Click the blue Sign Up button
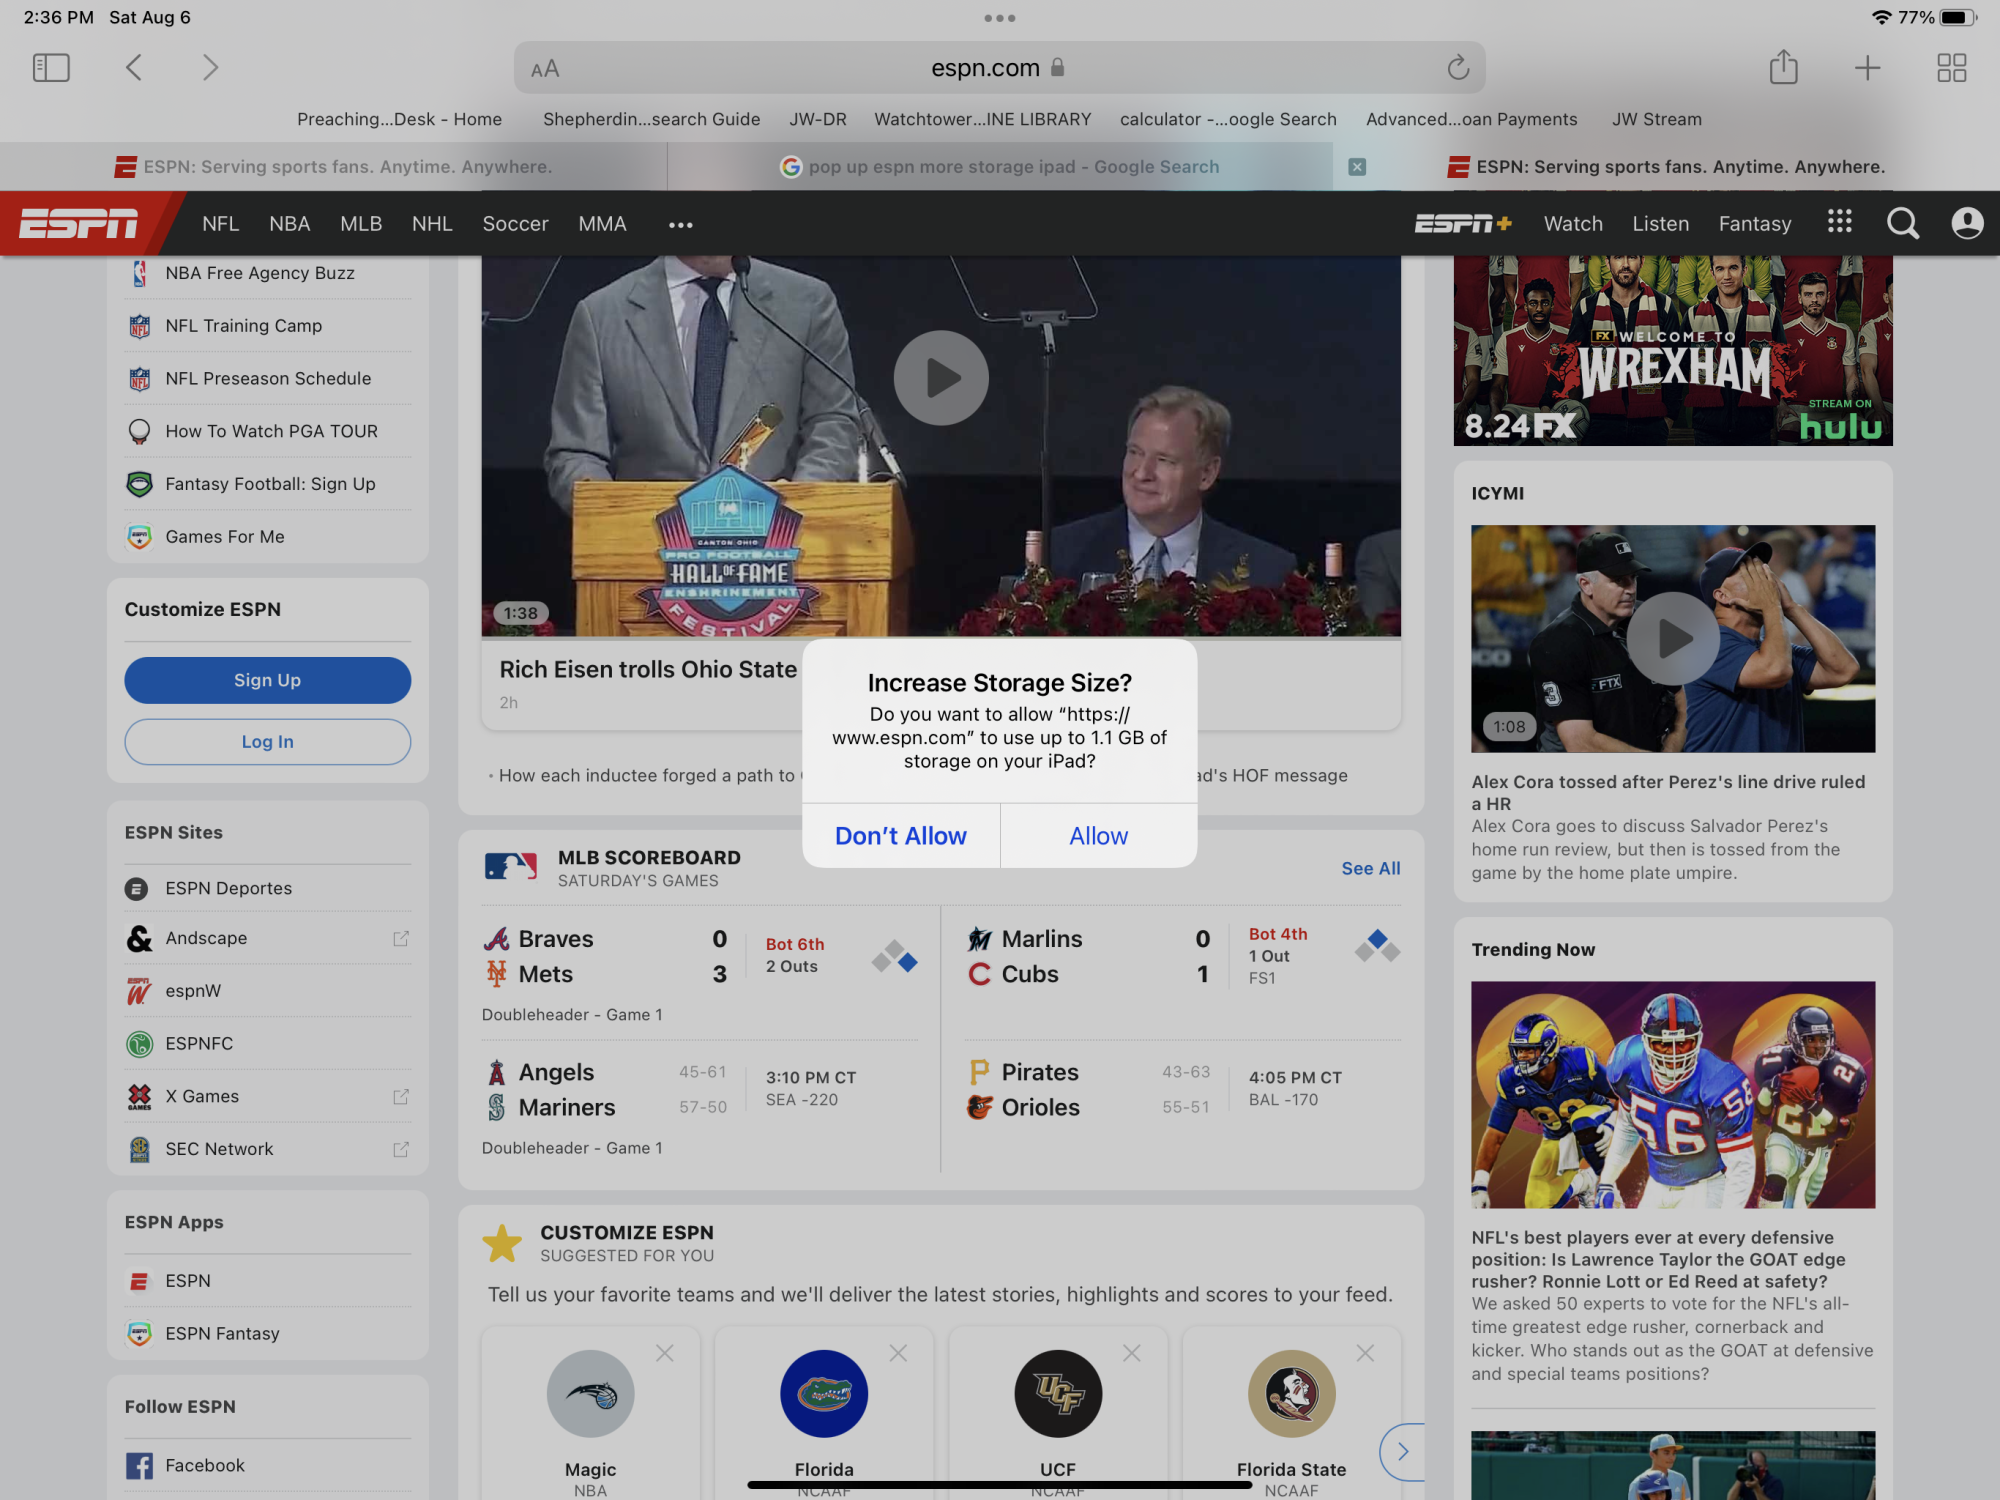This screenshot has width=2000, height=1500. point(267,680)
